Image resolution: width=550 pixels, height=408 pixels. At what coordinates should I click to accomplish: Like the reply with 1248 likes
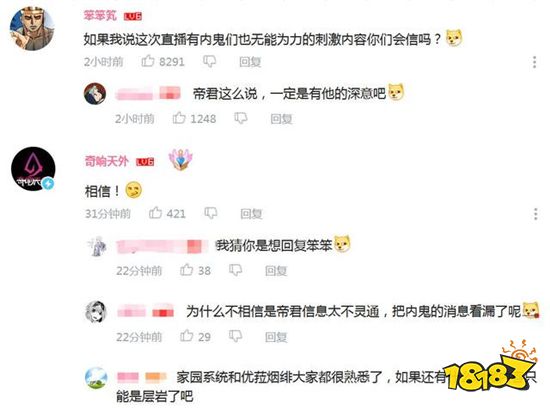[179, 118]
